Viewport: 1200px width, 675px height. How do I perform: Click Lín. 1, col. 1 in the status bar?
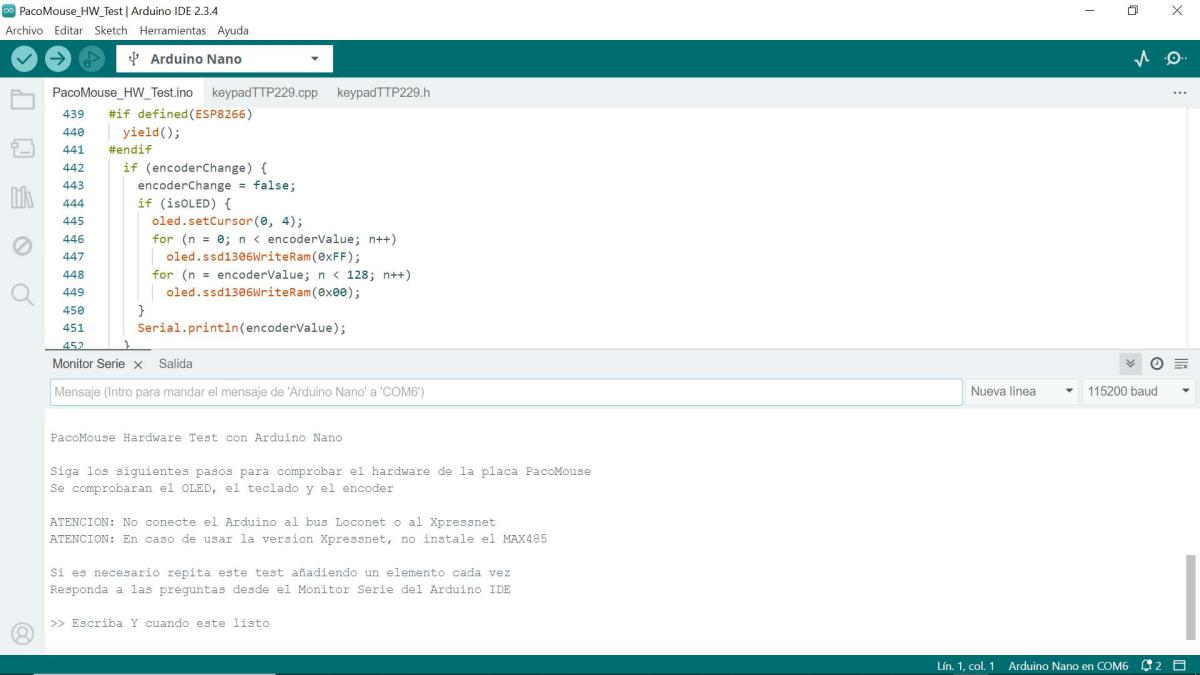pyautogui.click(x=965, y=666)
